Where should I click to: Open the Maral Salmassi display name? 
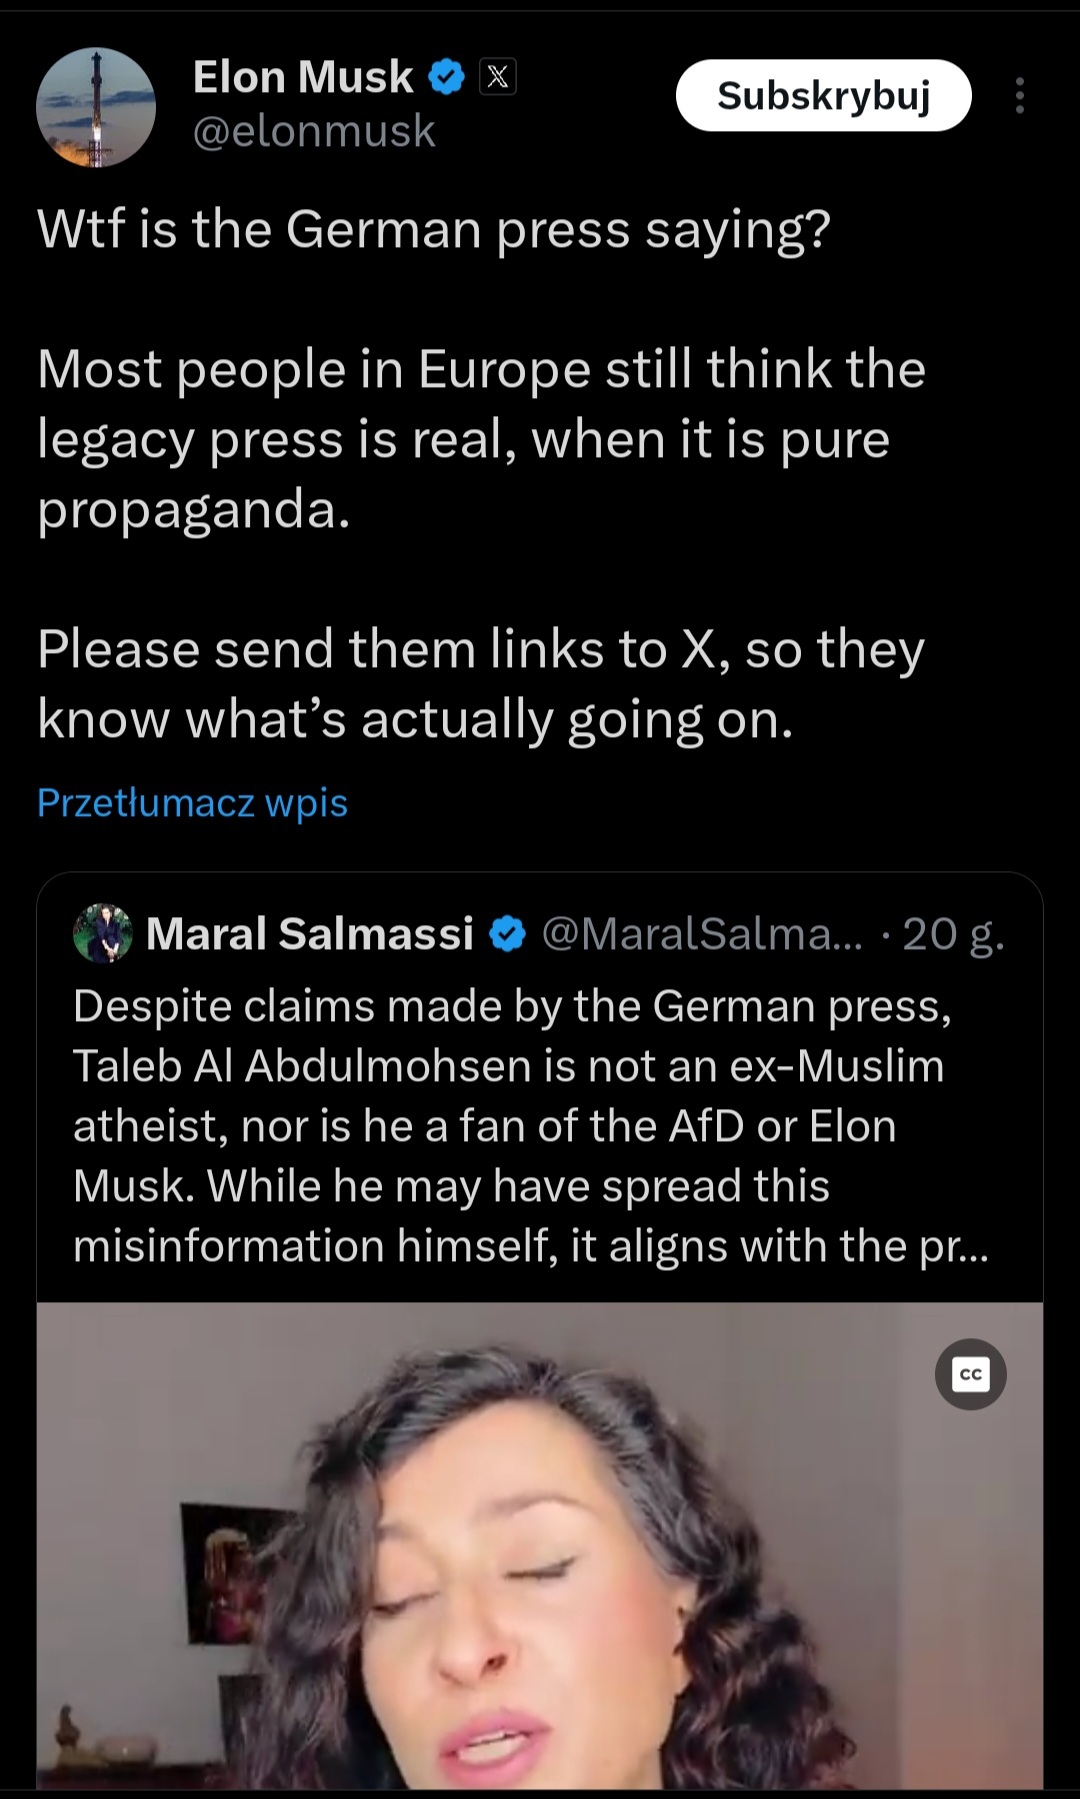point(309,934)
